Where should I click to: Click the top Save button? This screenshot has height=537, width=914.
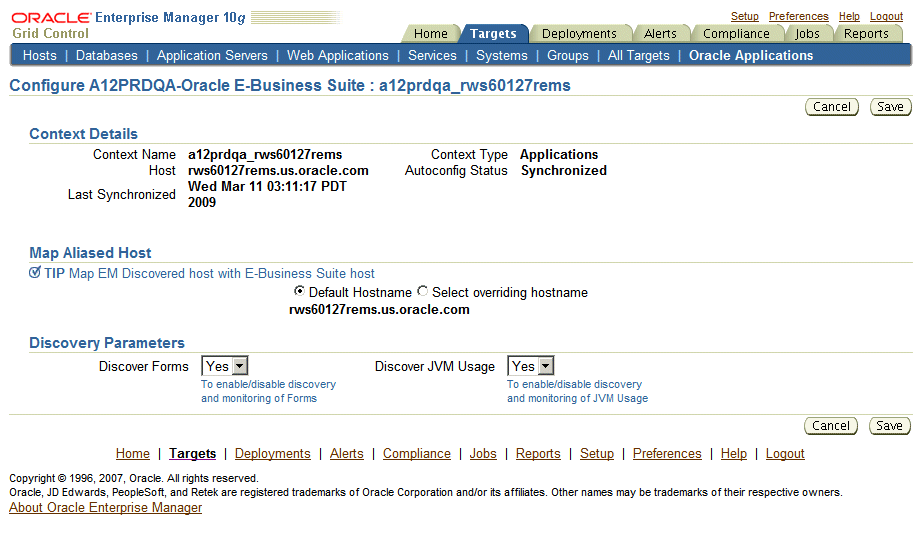click(x=890, y=107)
